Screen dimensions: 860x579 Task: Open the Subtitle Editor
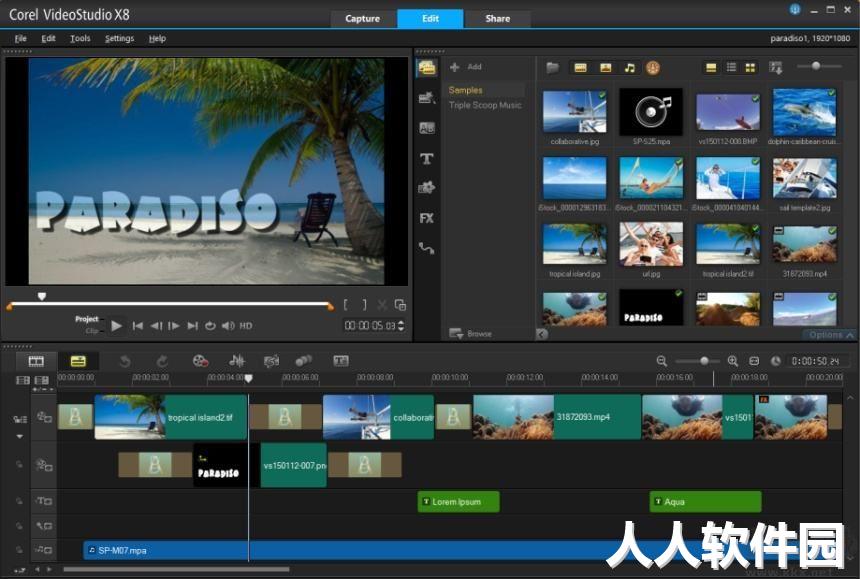click(x=341, y=361)
